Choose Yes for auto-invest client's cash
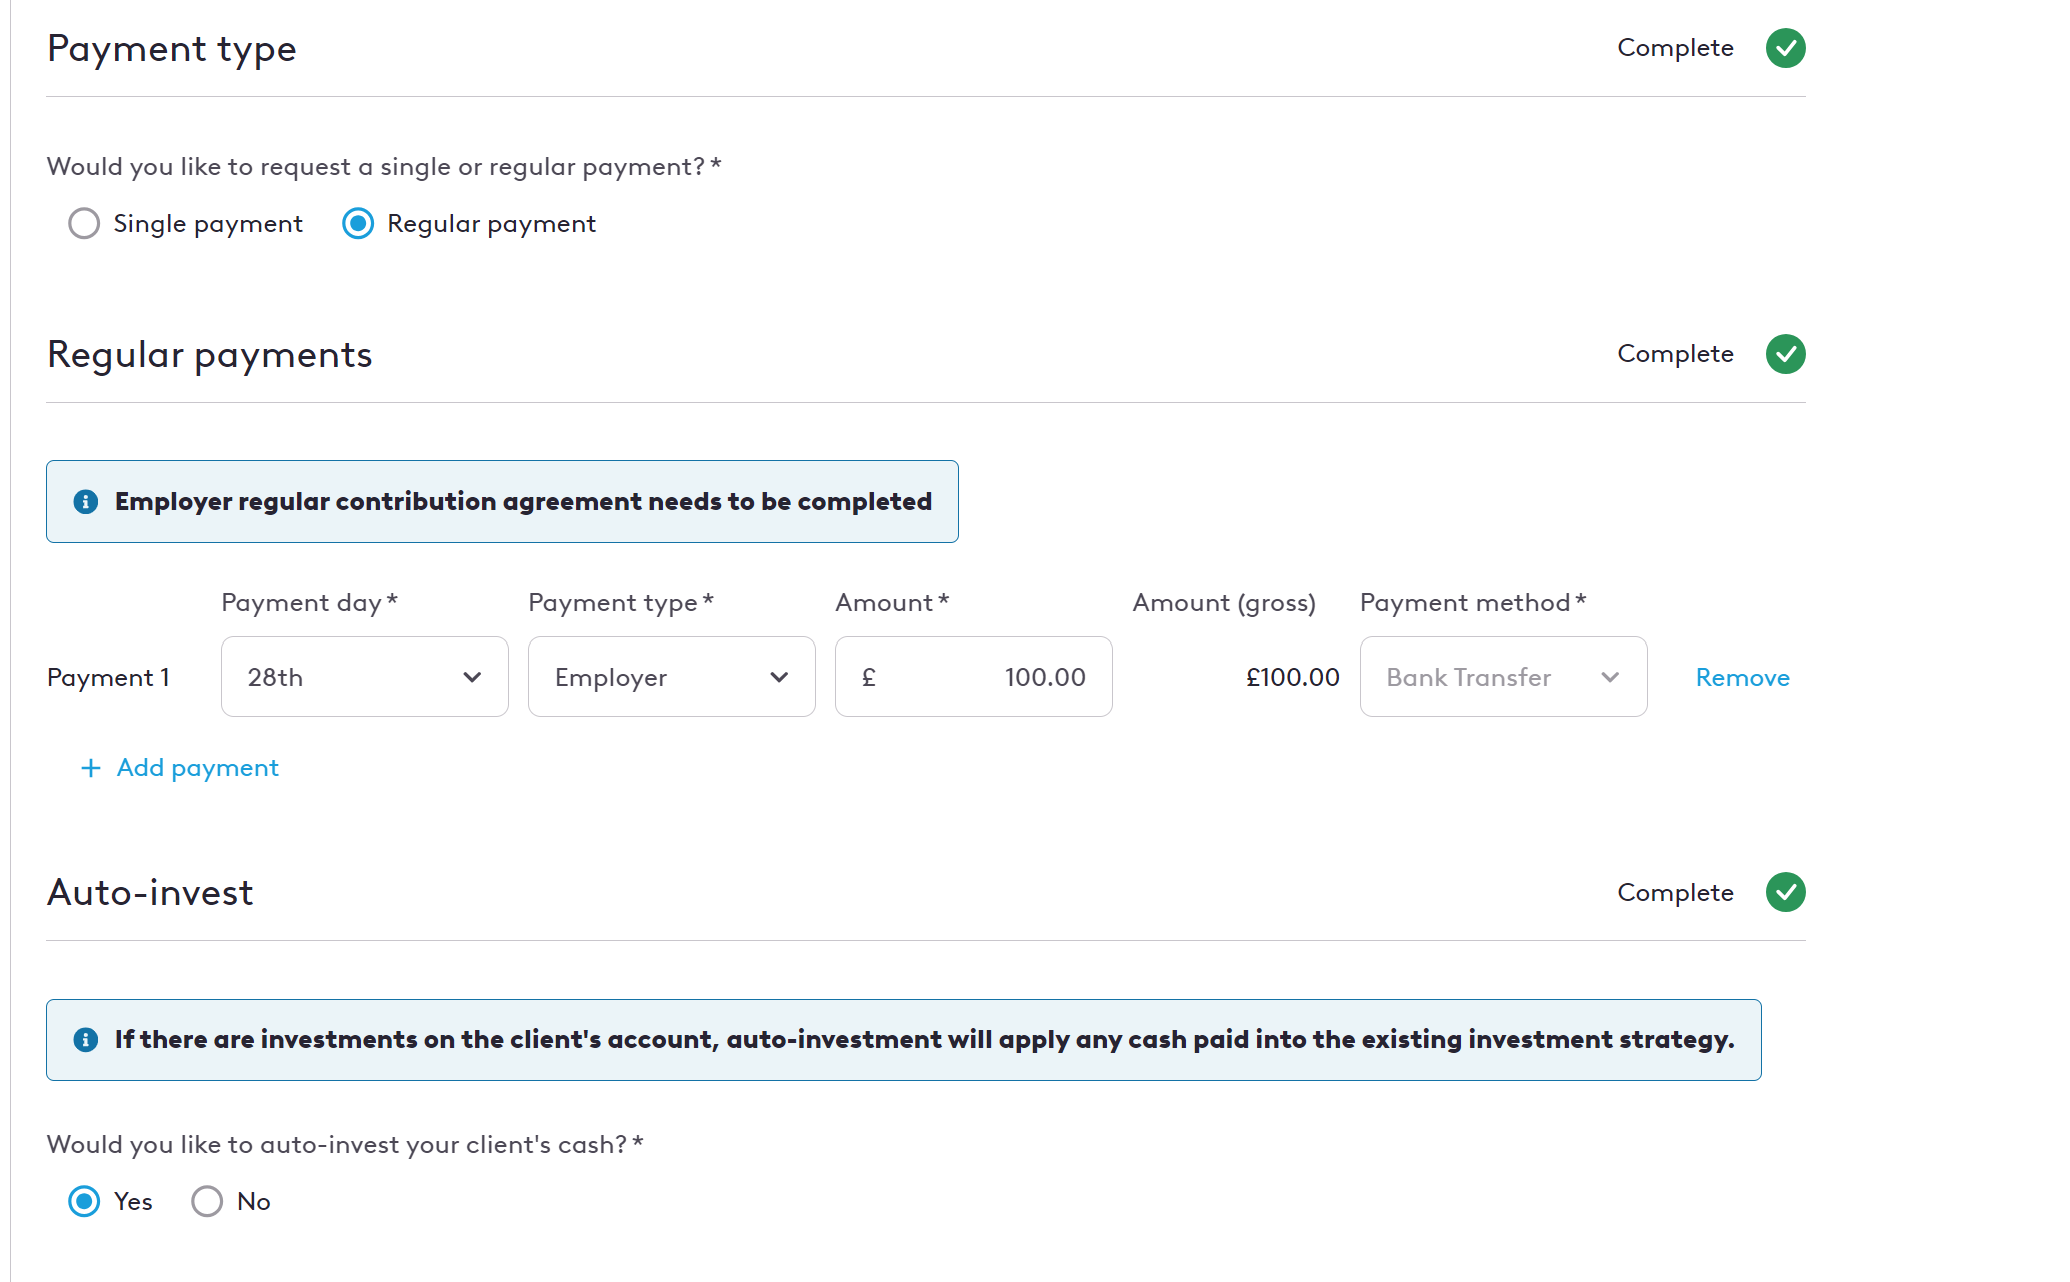The image size is (2070, 1282). [84, 1201]
